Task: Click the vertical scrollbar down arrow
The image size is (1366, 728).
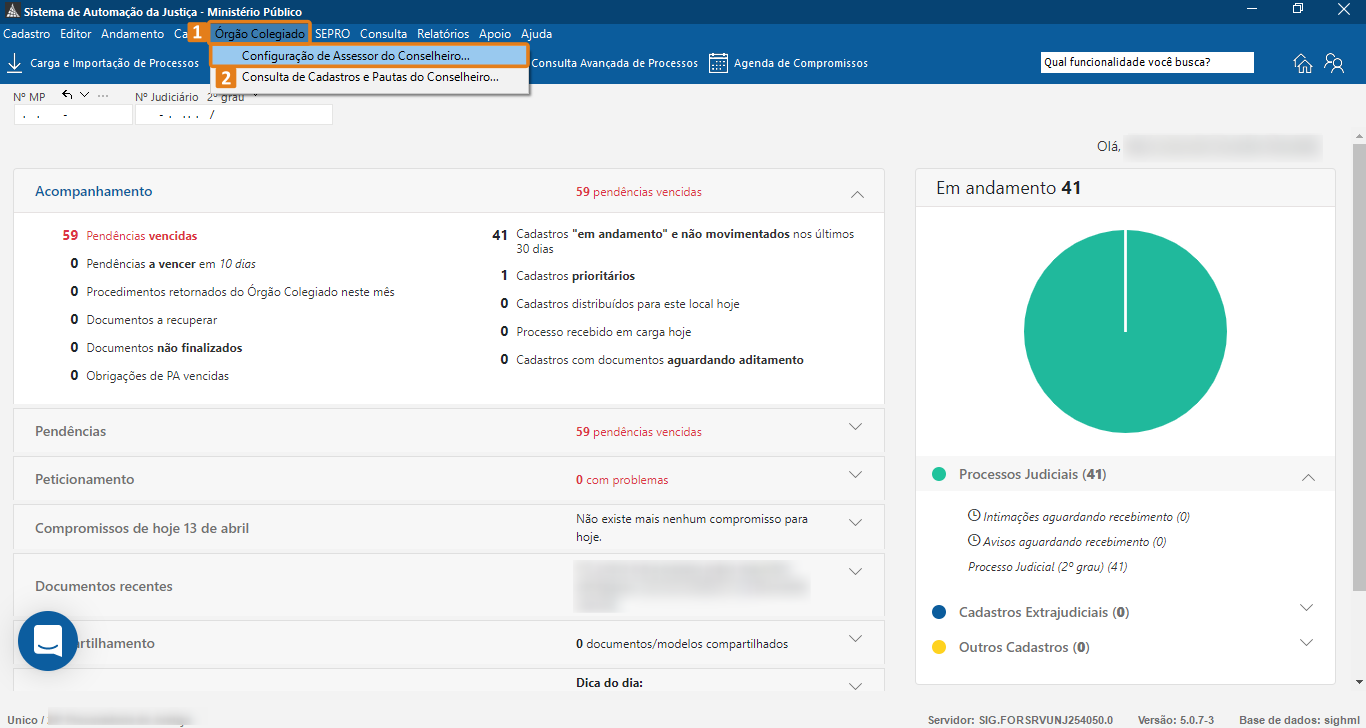Action: 1359,681
